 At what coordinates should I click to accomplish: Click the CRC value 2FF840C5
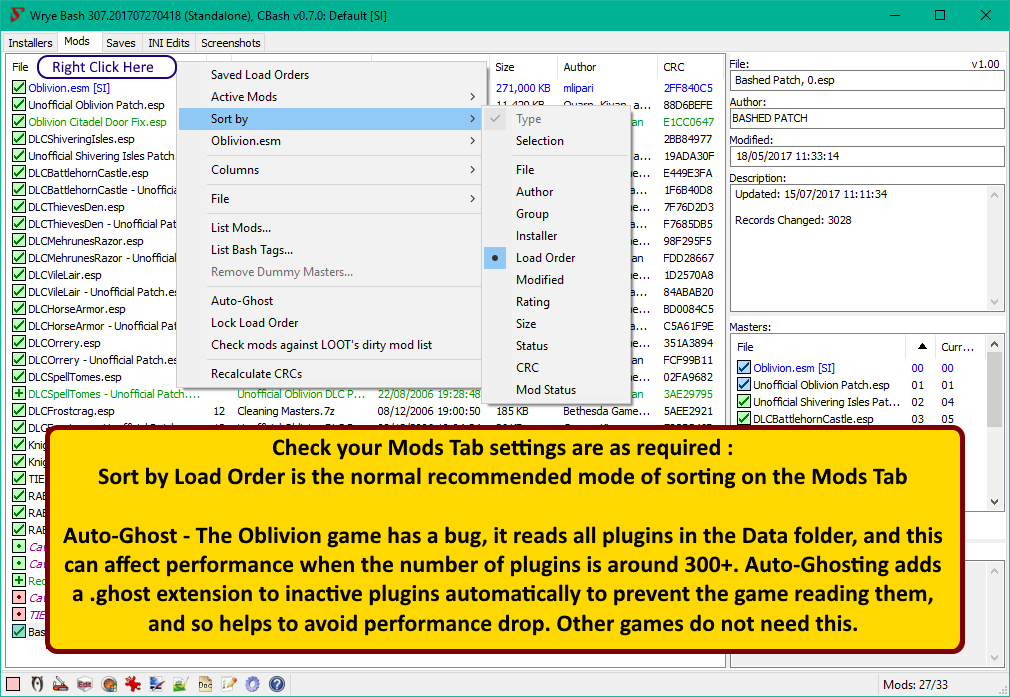(x=688, y=88)
